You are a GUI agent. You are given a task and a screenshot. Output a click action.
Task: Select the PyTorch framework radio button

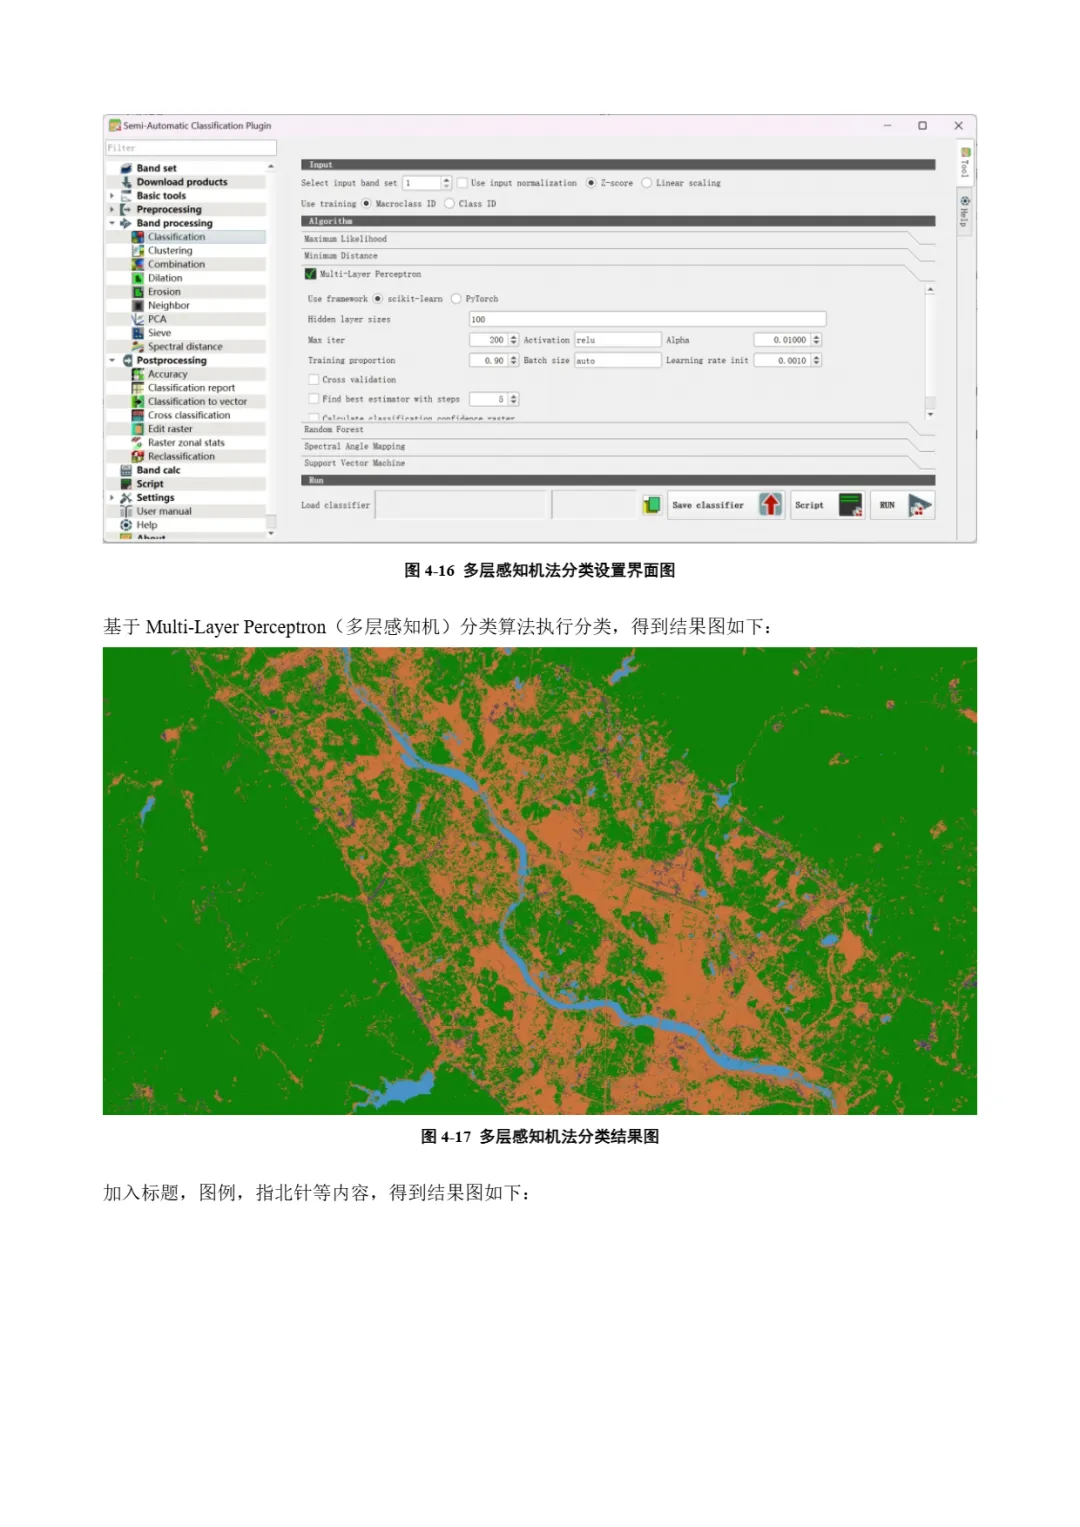pos(456,299)
